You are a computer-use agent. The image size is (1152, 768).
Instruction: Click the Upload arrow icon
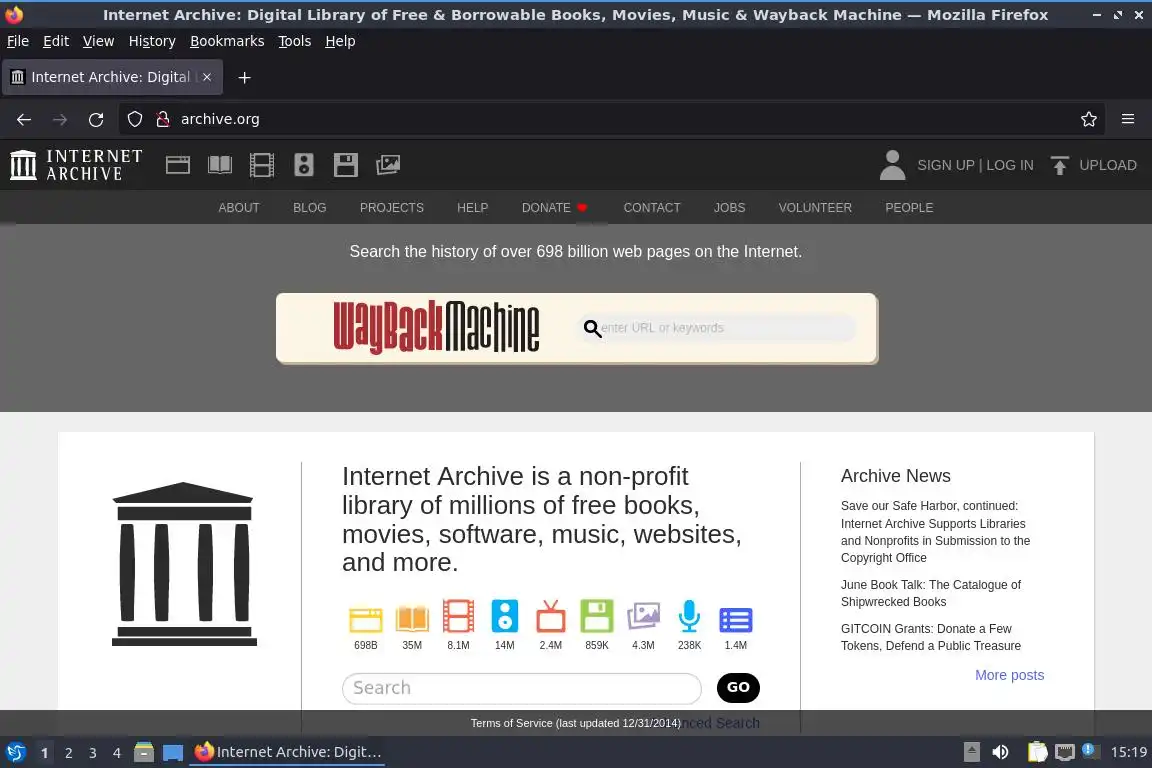[x=1059, y=165]
